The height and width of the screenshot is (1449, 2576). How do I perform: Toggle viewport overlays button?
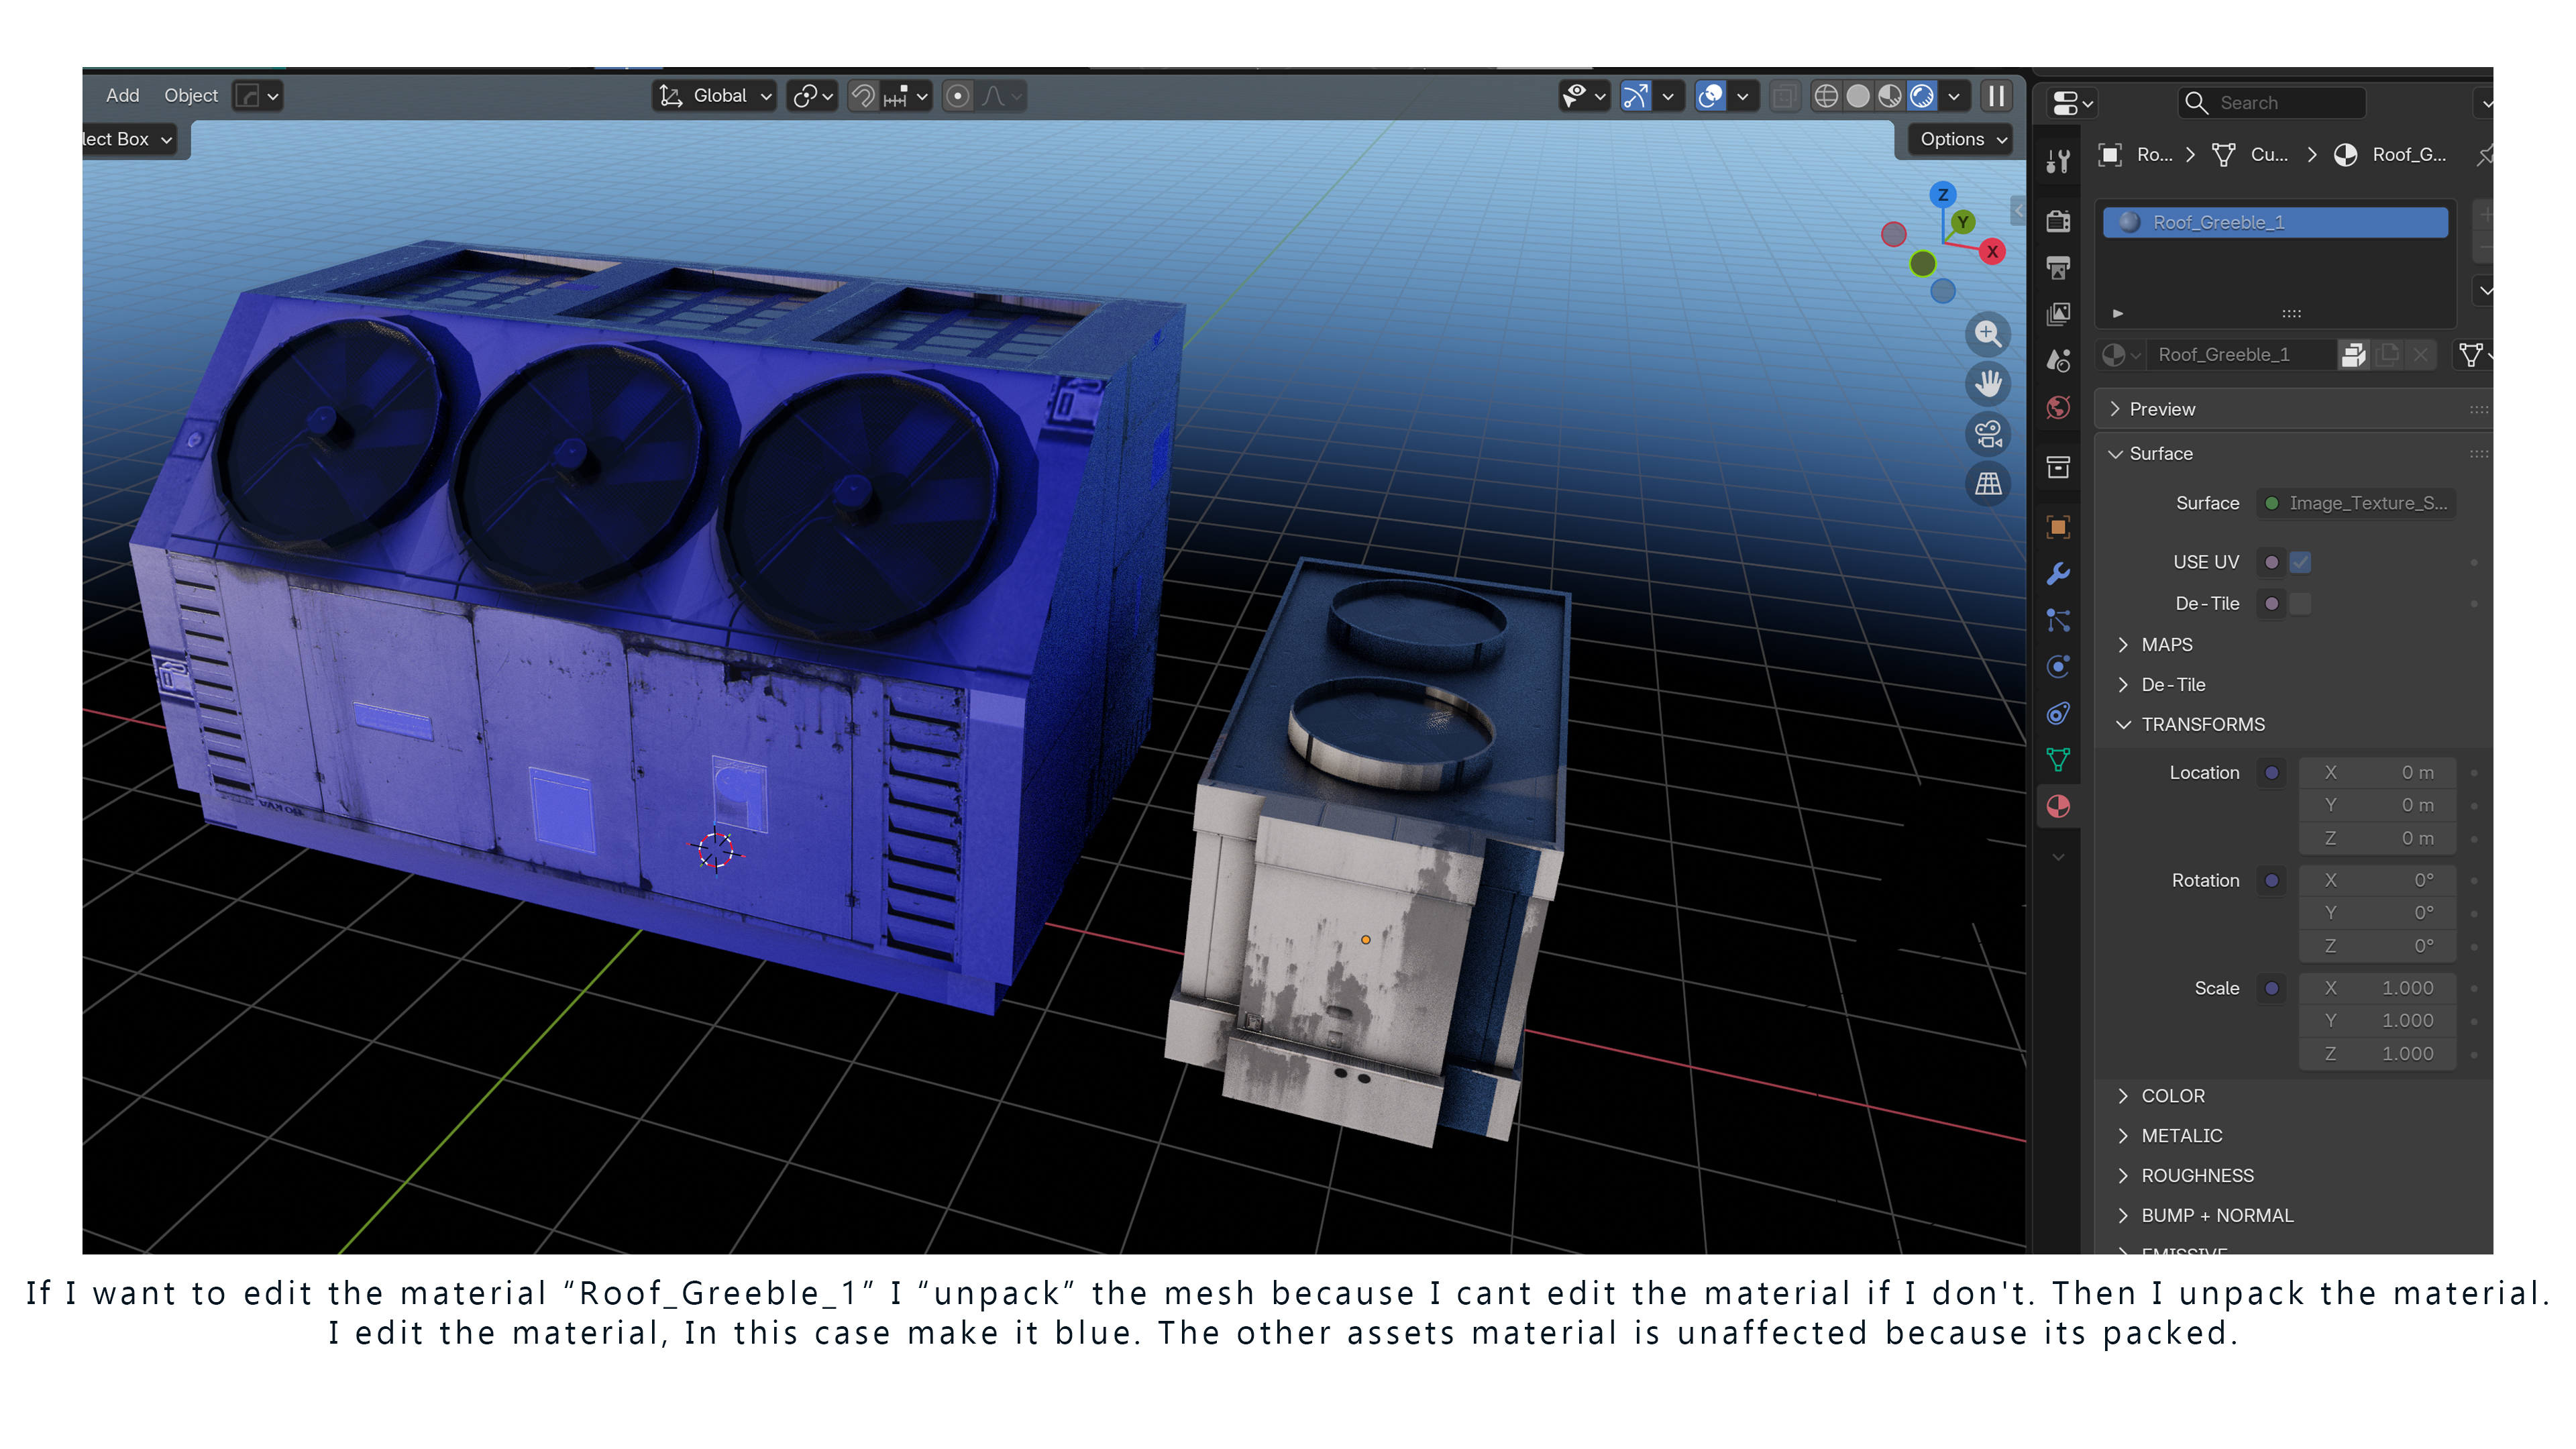1711,96
